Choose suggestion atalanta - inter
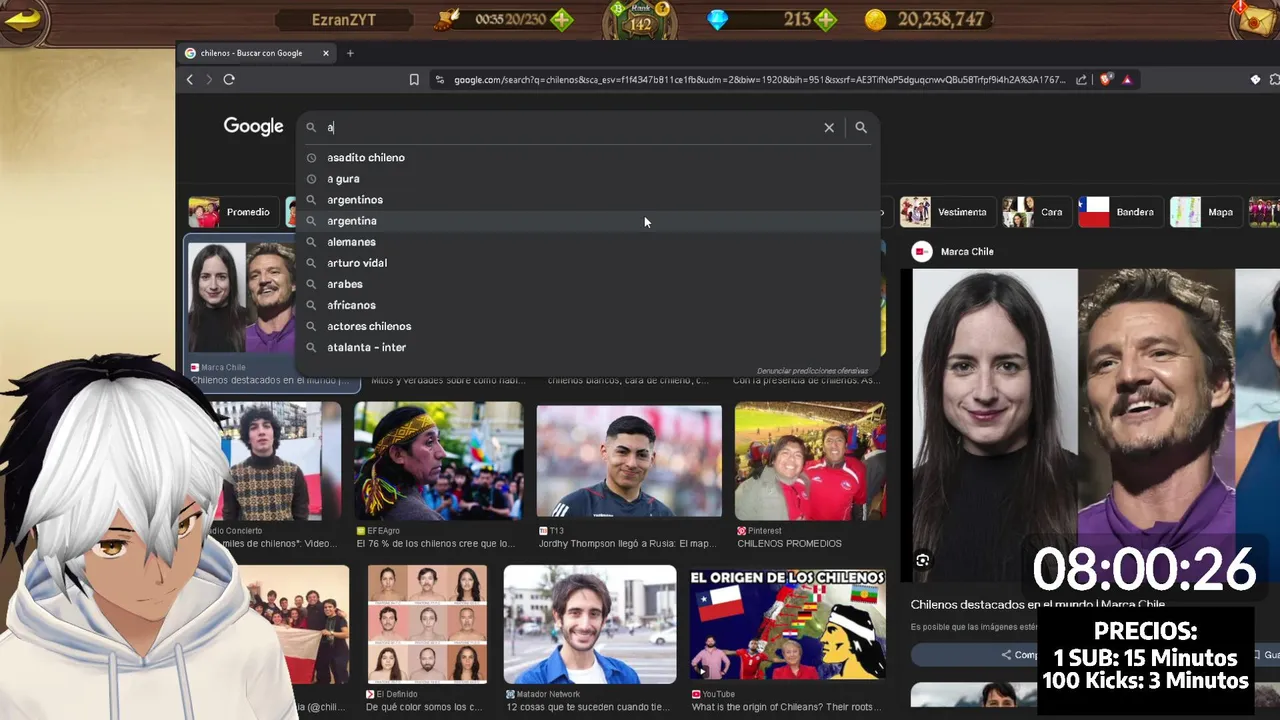 pos(588,347)
